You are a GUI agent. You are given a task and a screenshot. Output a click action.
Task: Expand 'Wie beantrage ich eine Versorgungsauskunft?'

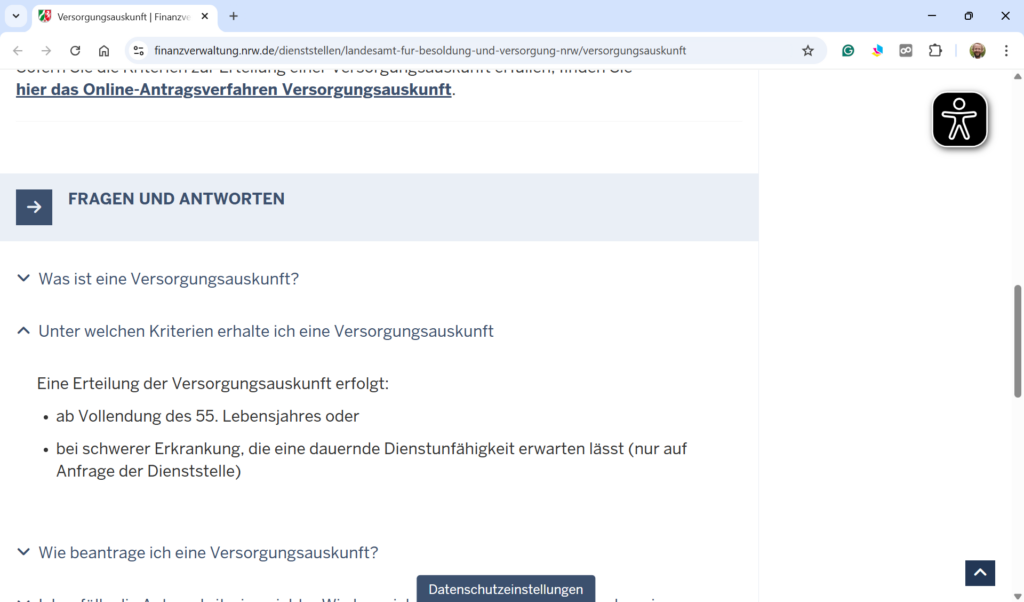tap(208, 552)
